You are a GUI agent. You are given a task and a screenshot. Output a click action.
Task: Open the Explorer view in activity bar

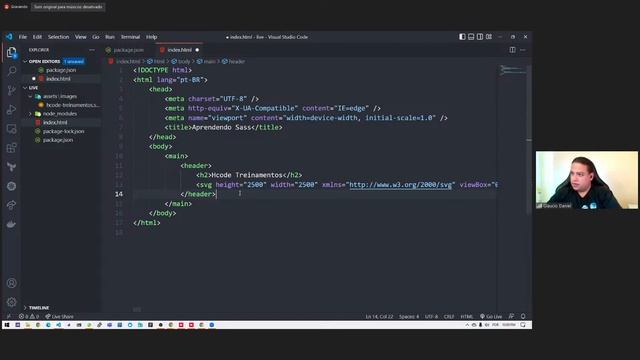tap(11, 52)
